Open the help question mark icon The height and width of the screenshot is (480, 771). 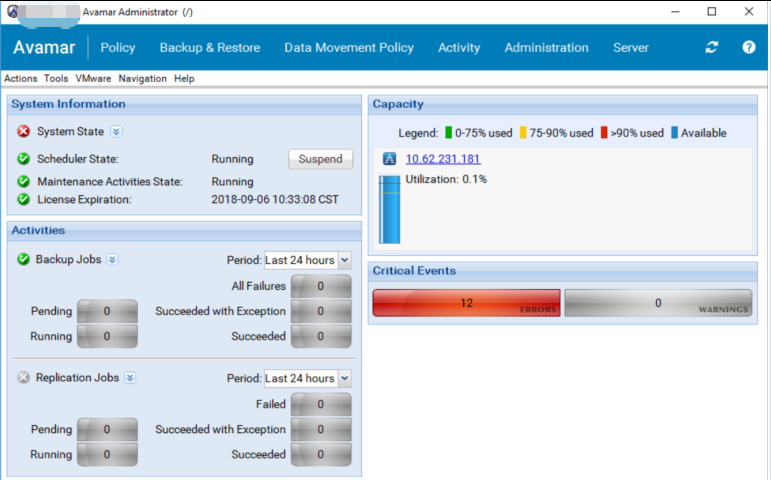[748, 47]
